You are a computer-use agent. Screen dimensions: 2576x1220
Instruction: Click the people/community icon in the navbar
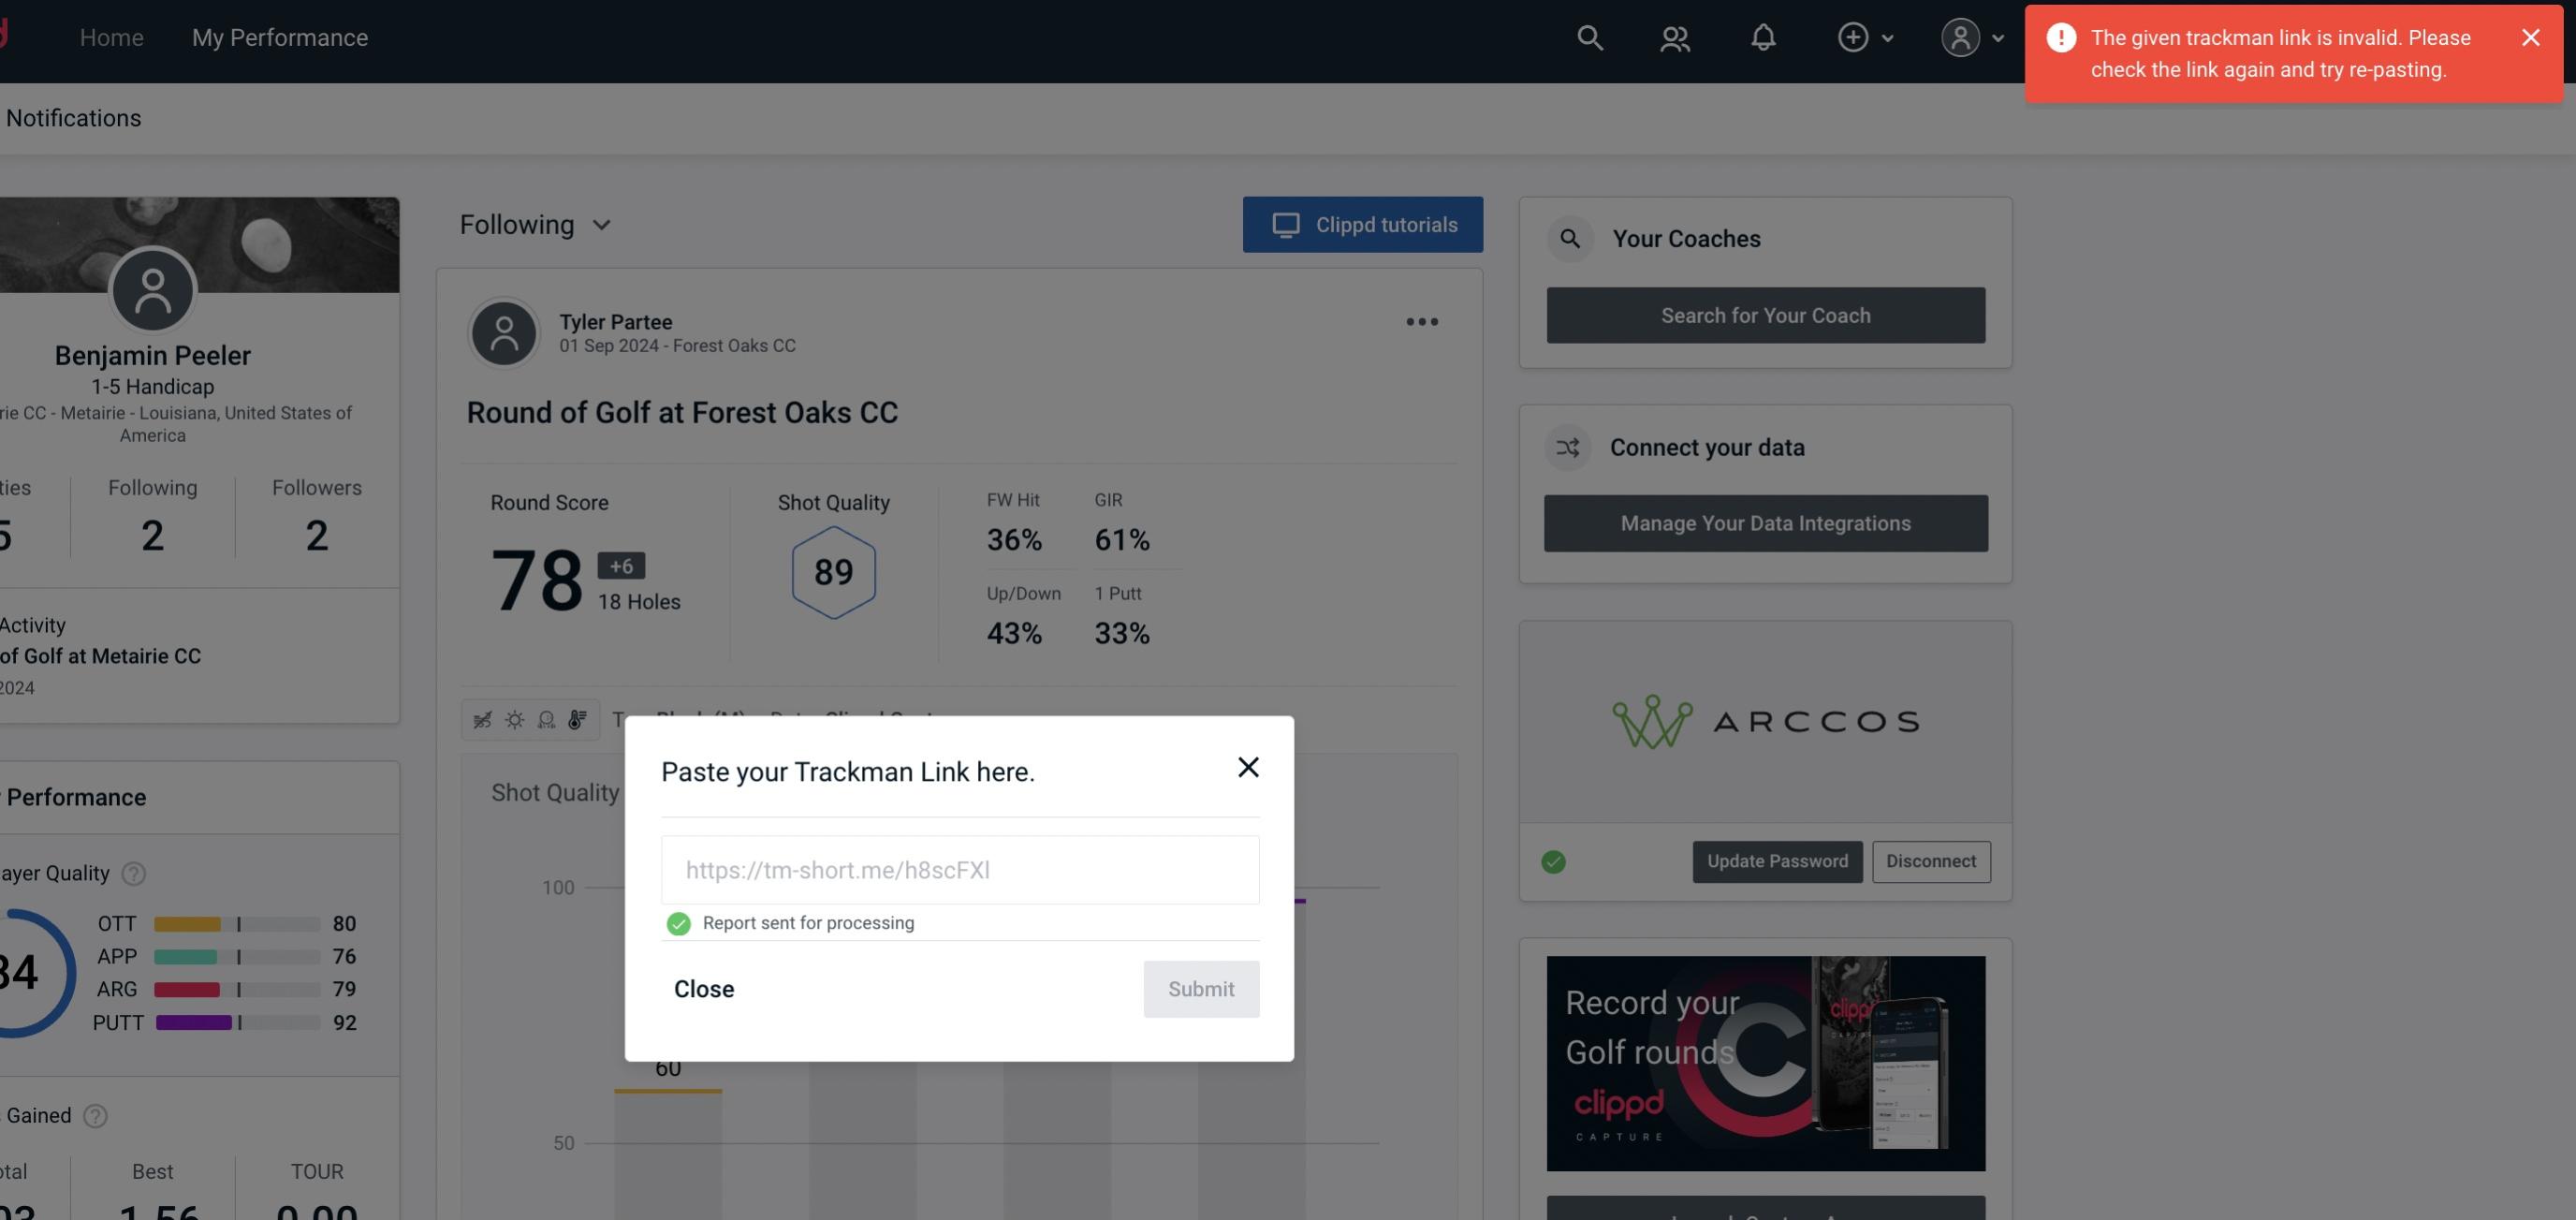point(1674,37)
